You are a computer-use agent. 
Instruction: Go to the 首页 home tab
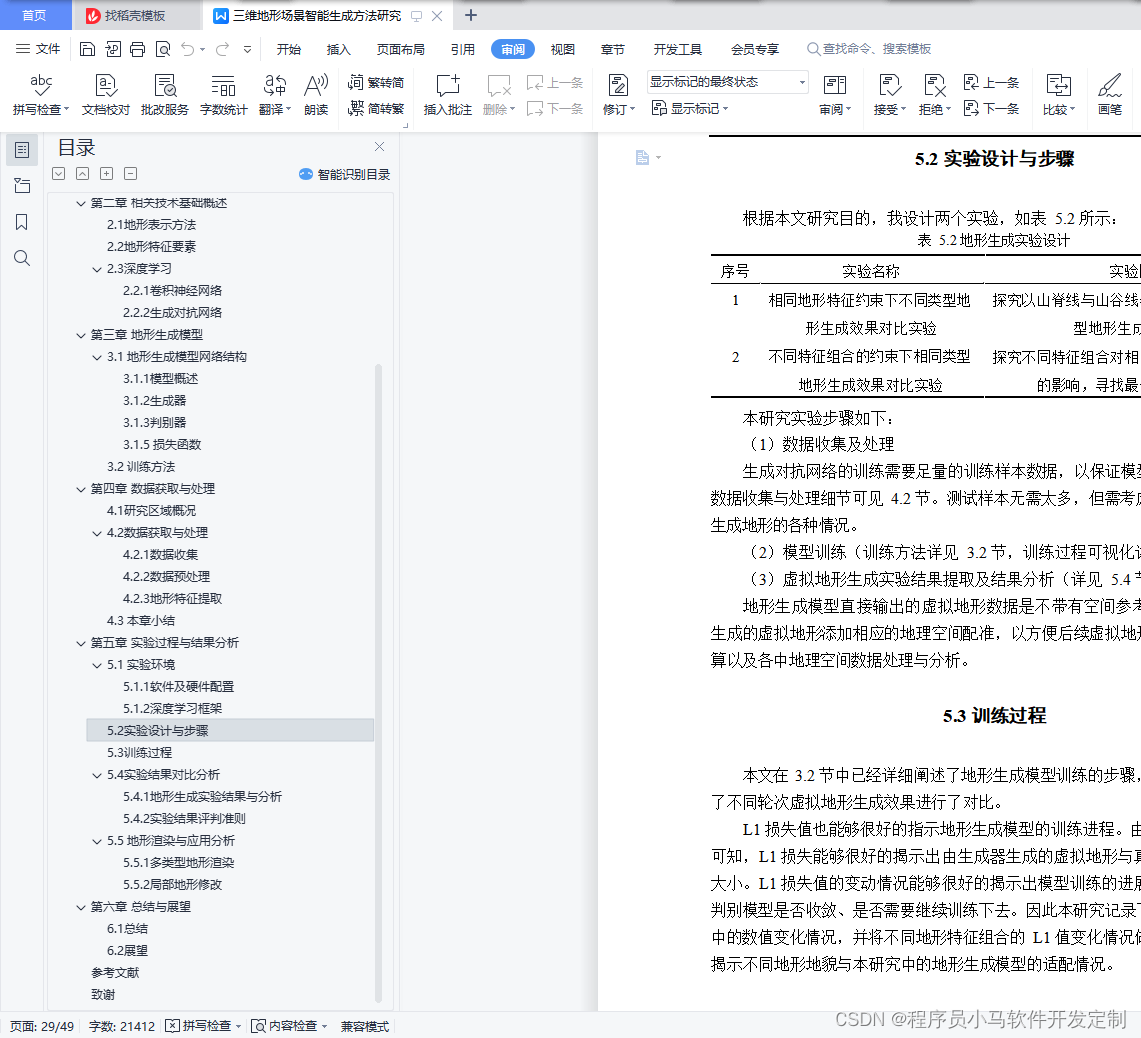[x=34, y=15]
